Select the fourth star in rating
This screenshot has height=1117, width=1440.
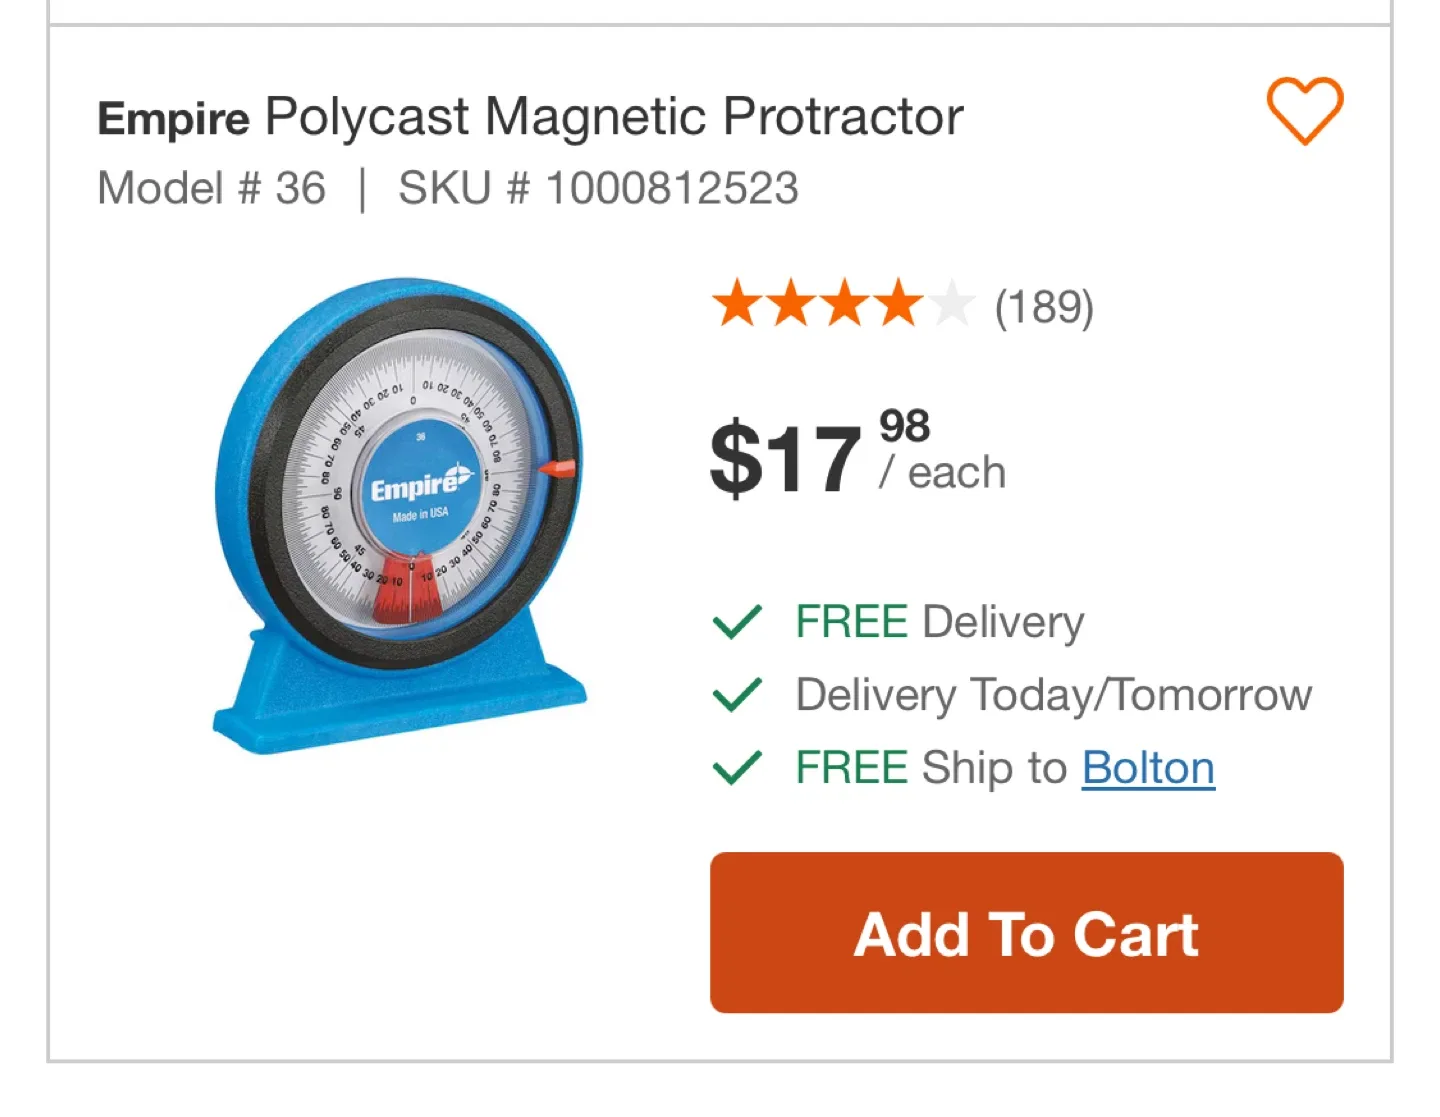click(x=896, y=306)
